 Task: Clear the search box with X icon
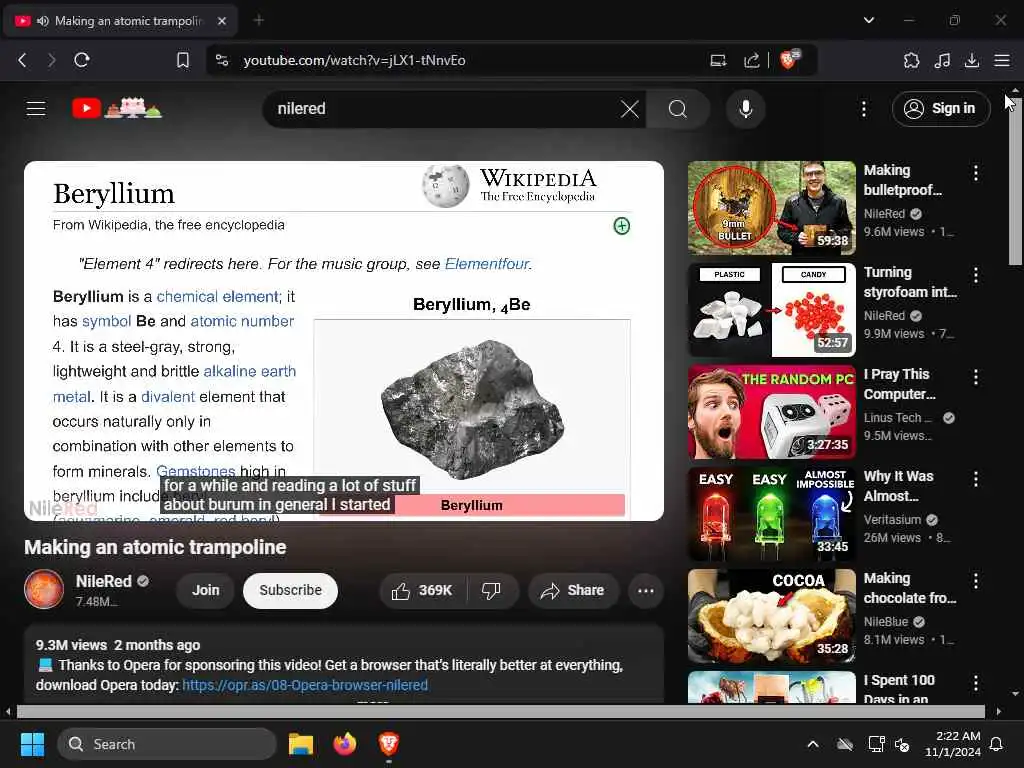tap(630, 108)
